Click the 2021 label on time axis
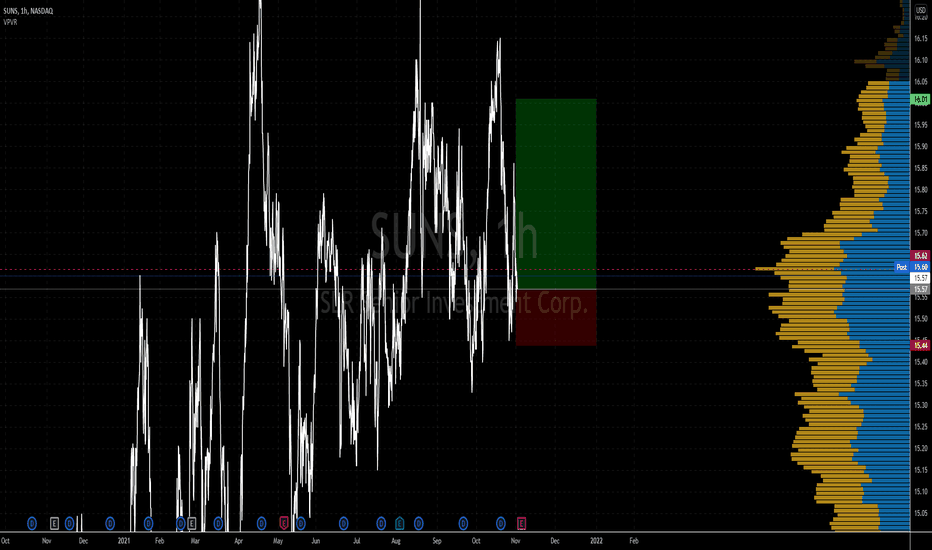Viewport: 932px width, 550px height. coord(124,540)
